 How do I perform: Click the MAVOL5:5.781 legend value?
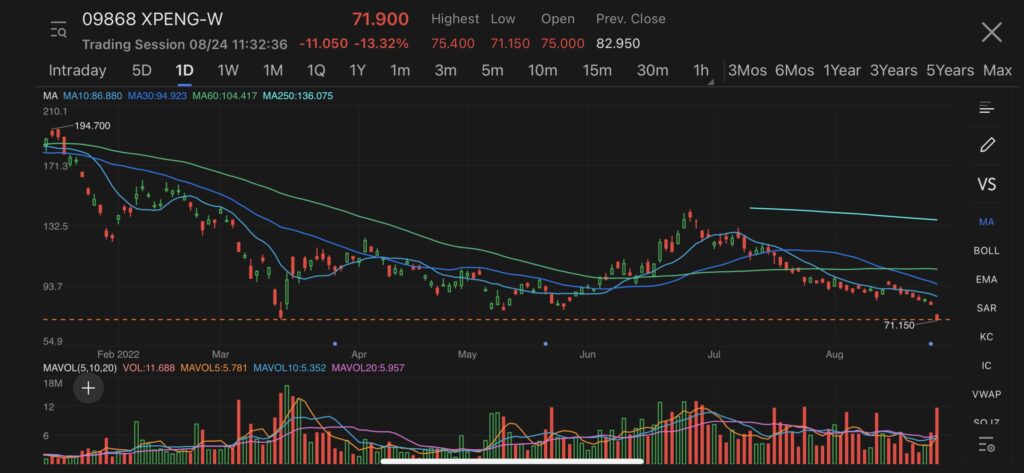click(214, 368)
